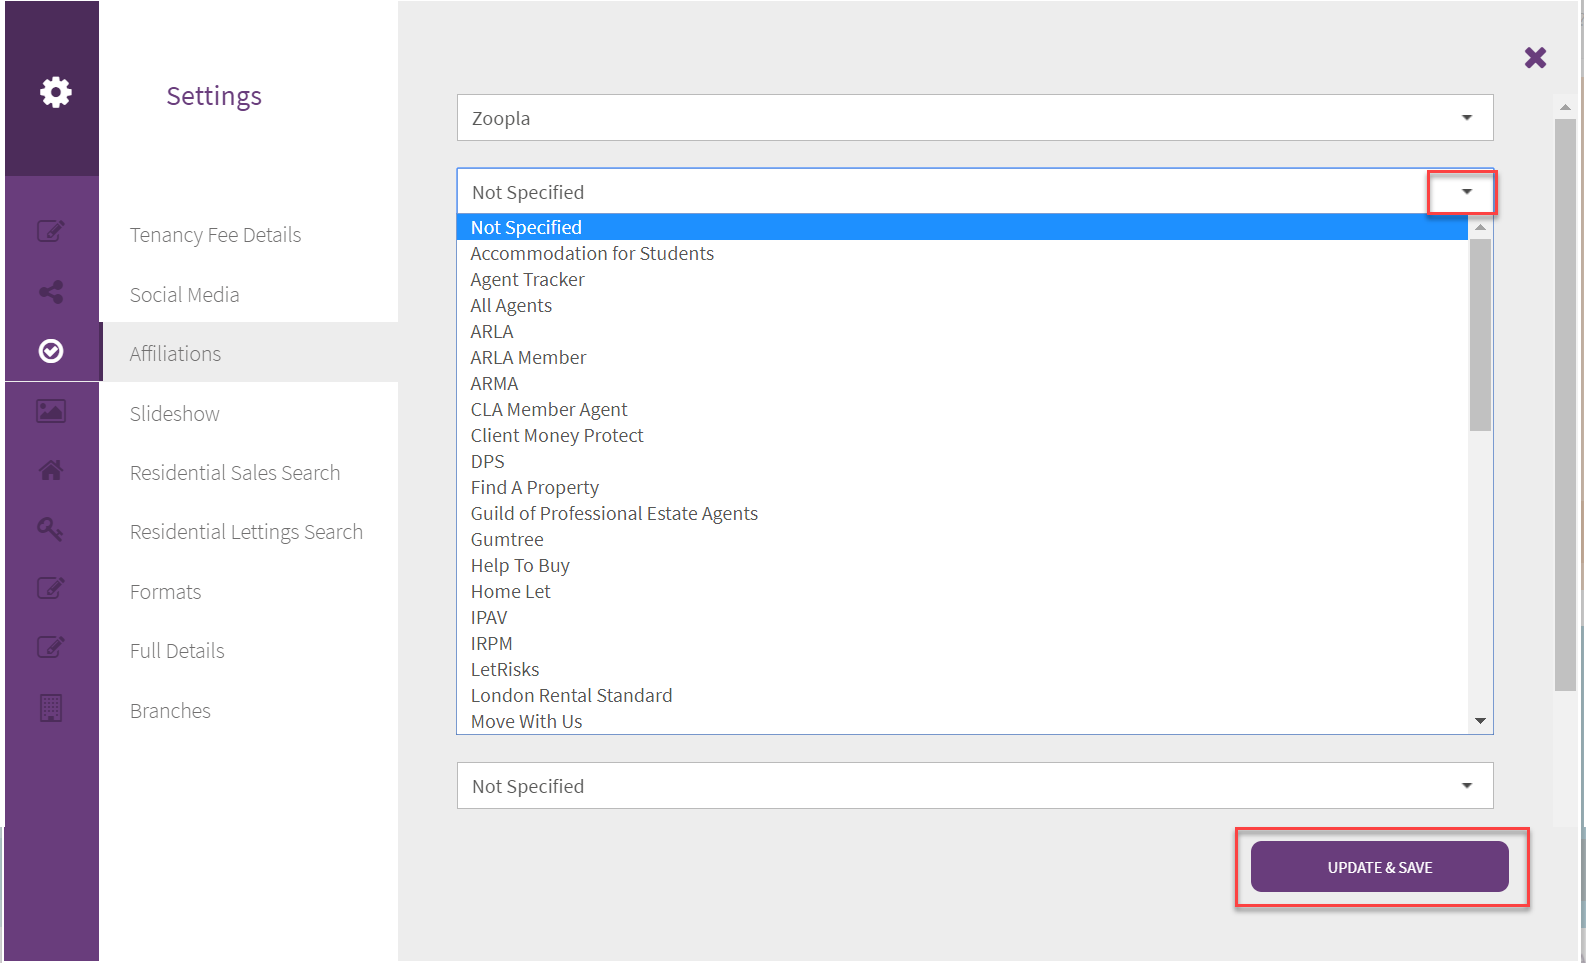
Task: Select All Agents option
Action: [962, 305]
